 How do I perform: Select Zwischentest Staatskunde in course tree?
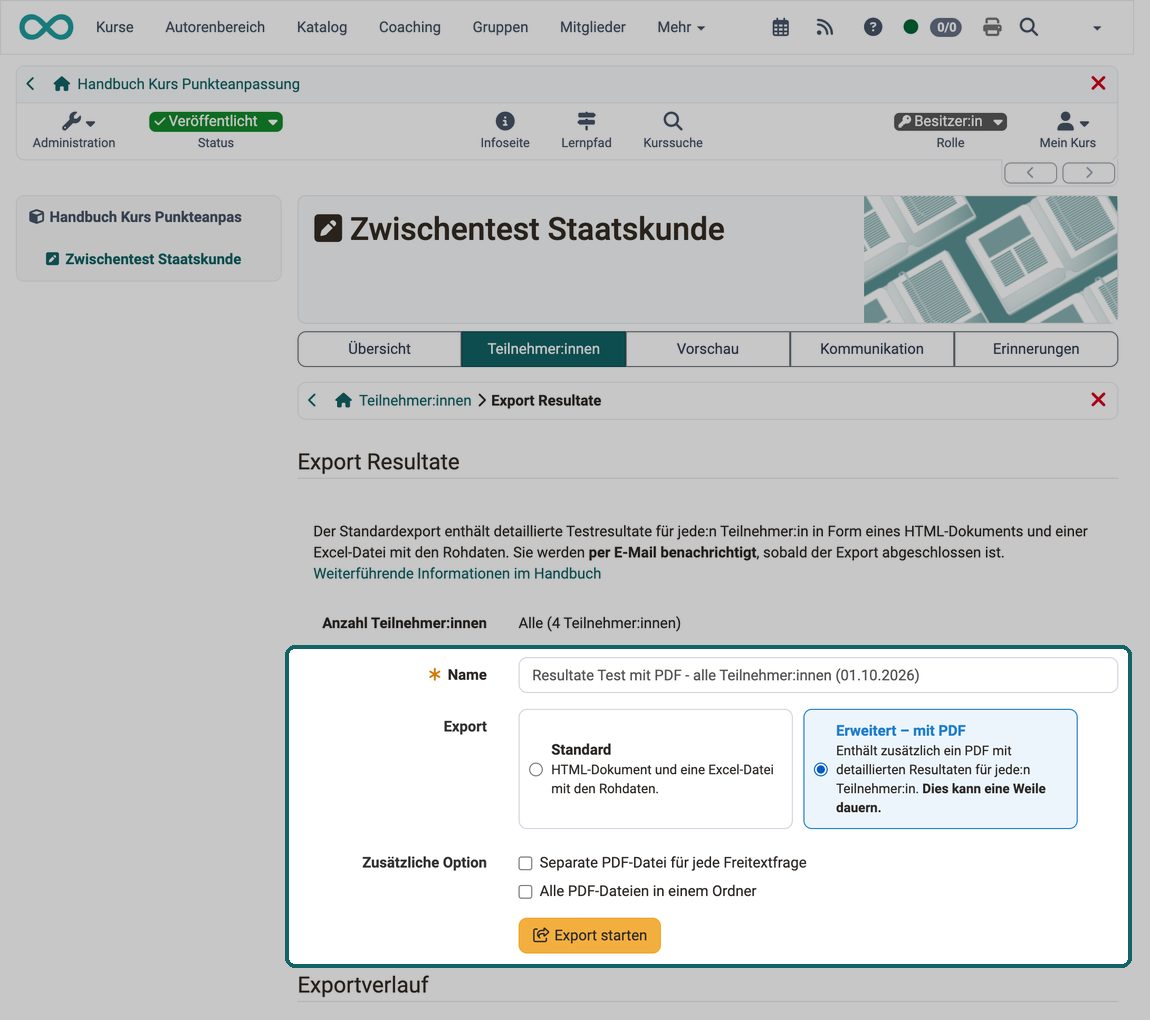[x=153, y=259]
